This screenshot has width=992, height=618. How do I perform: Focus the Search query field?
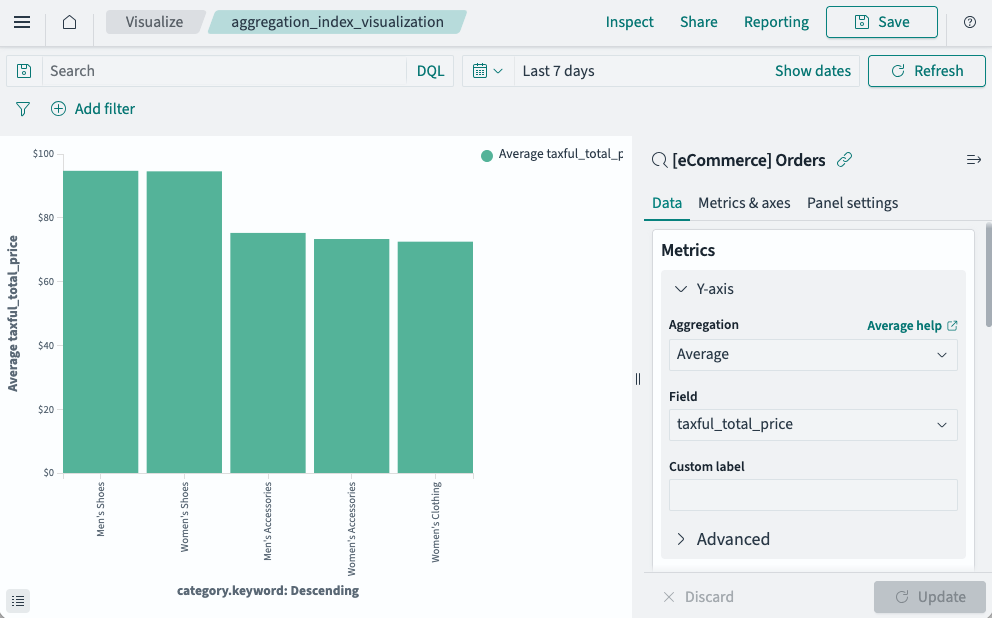[x=224, y=71]
